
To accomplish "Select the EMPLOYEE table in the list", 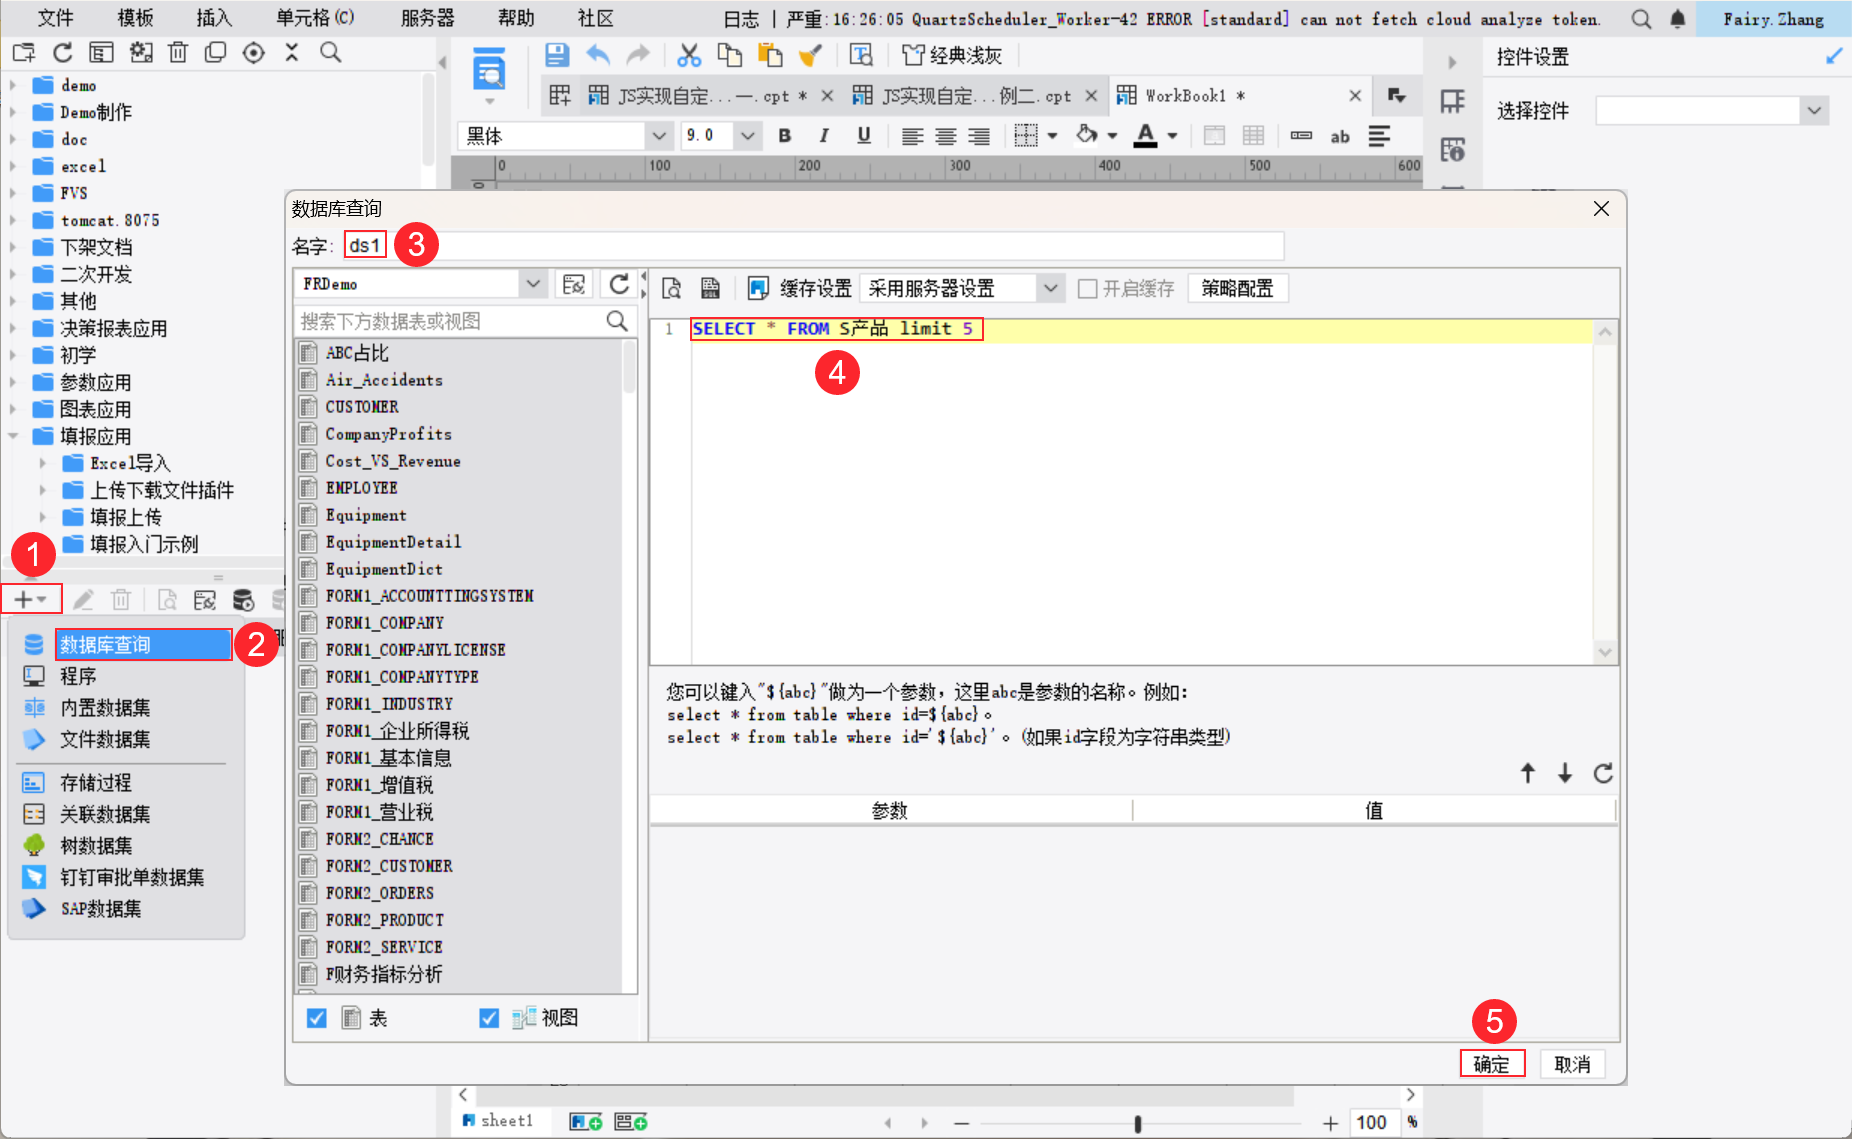I will coord(362,488).
